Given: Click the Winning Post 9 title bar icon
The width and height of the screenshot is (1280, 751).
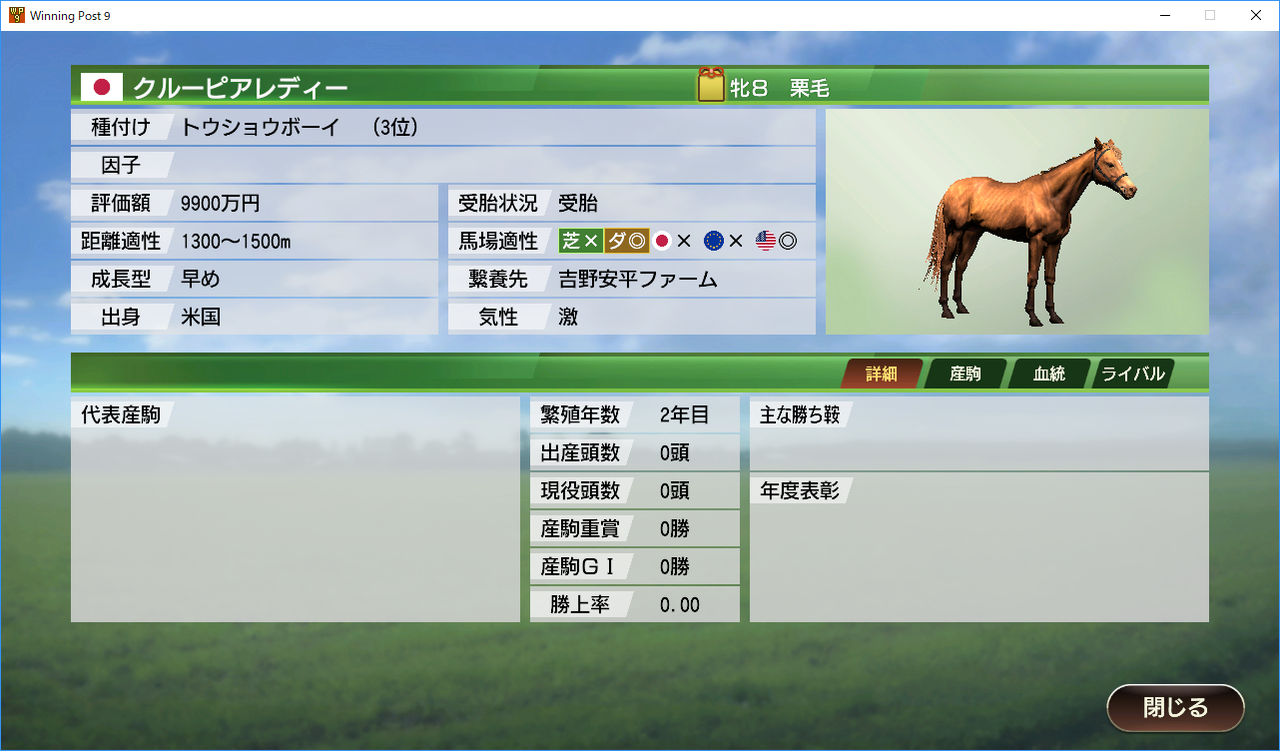Looking at the screenshot, I should pos(16,15).
